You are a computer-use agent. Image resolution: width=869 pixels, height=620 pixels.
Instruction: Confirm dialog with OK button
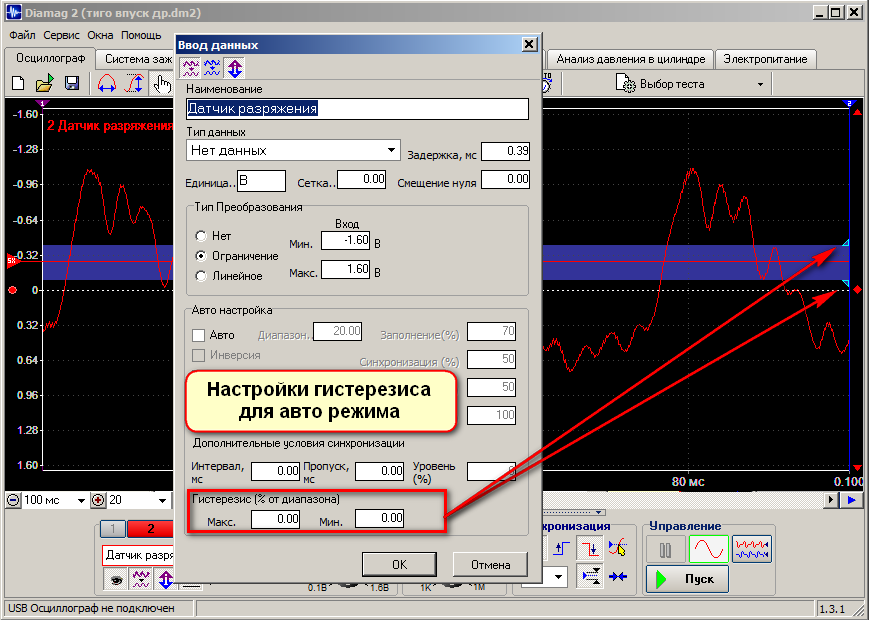pyautogui.click(x=399, y=565)
